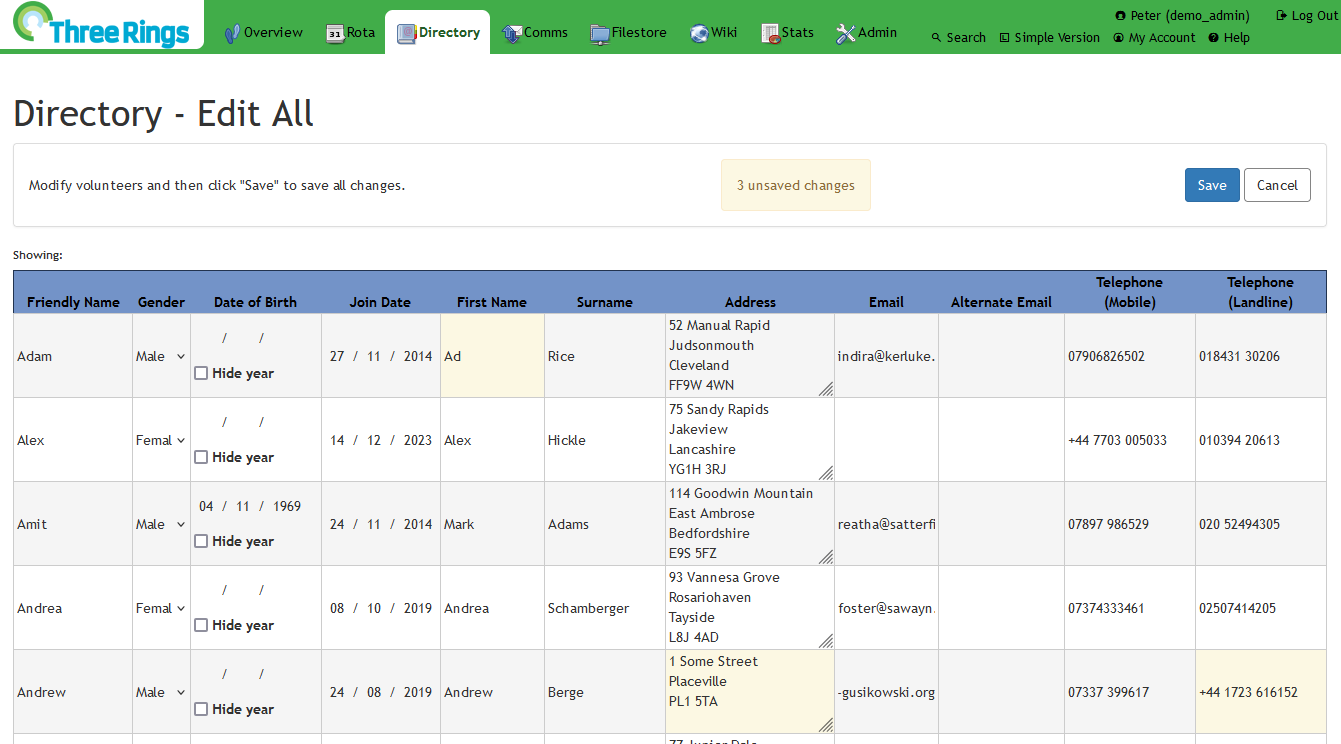Viewport: 1341px width, 744px height.
Task: Open the Overview section icon
Action: click(x=233, y=33)
